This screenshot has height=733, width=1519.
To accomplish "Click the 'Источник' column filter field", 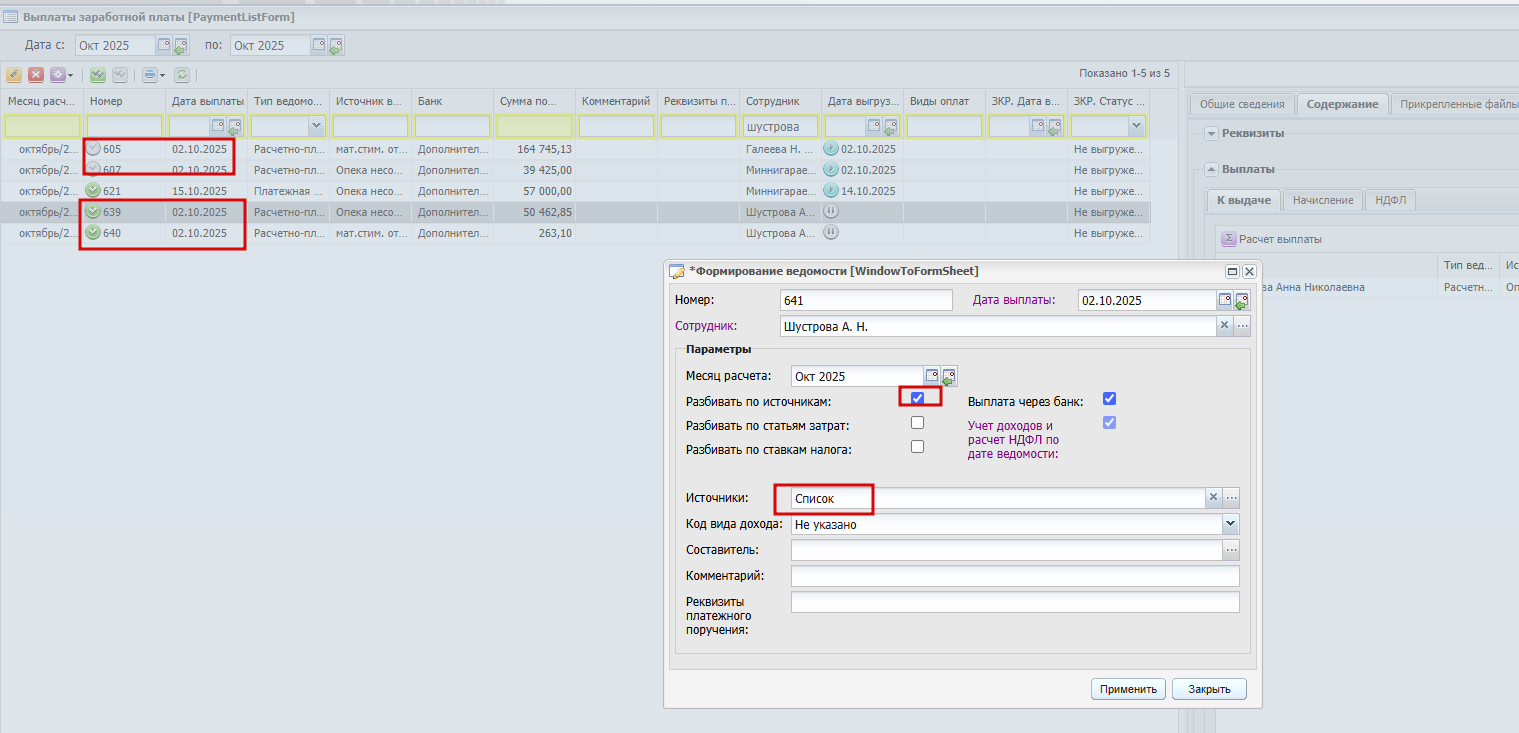I will (x=371, y=126).
